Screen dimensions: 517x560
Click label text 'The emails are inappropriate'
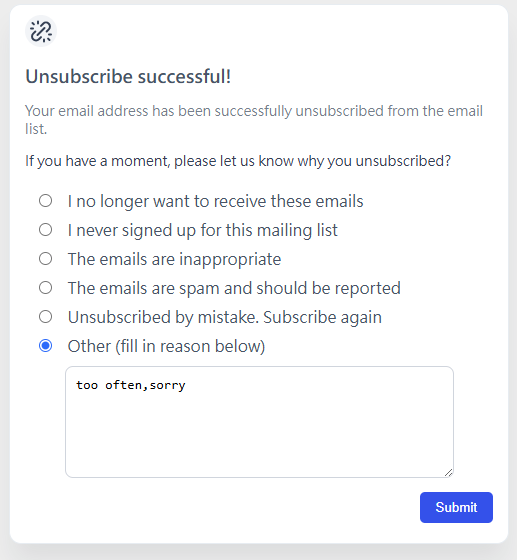(x=174, y=259)
